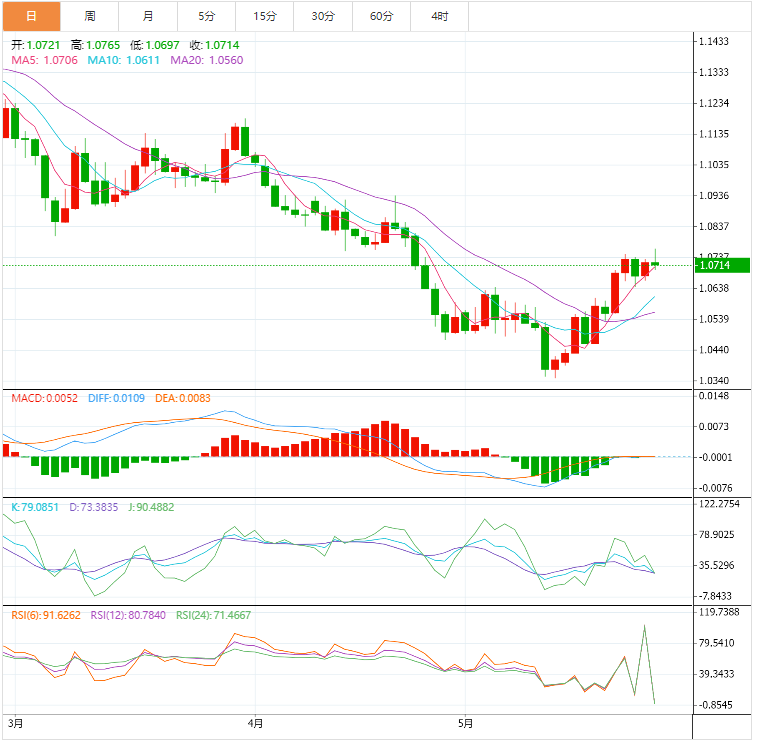Click the 1.0340 price axis label

point(713,381)
